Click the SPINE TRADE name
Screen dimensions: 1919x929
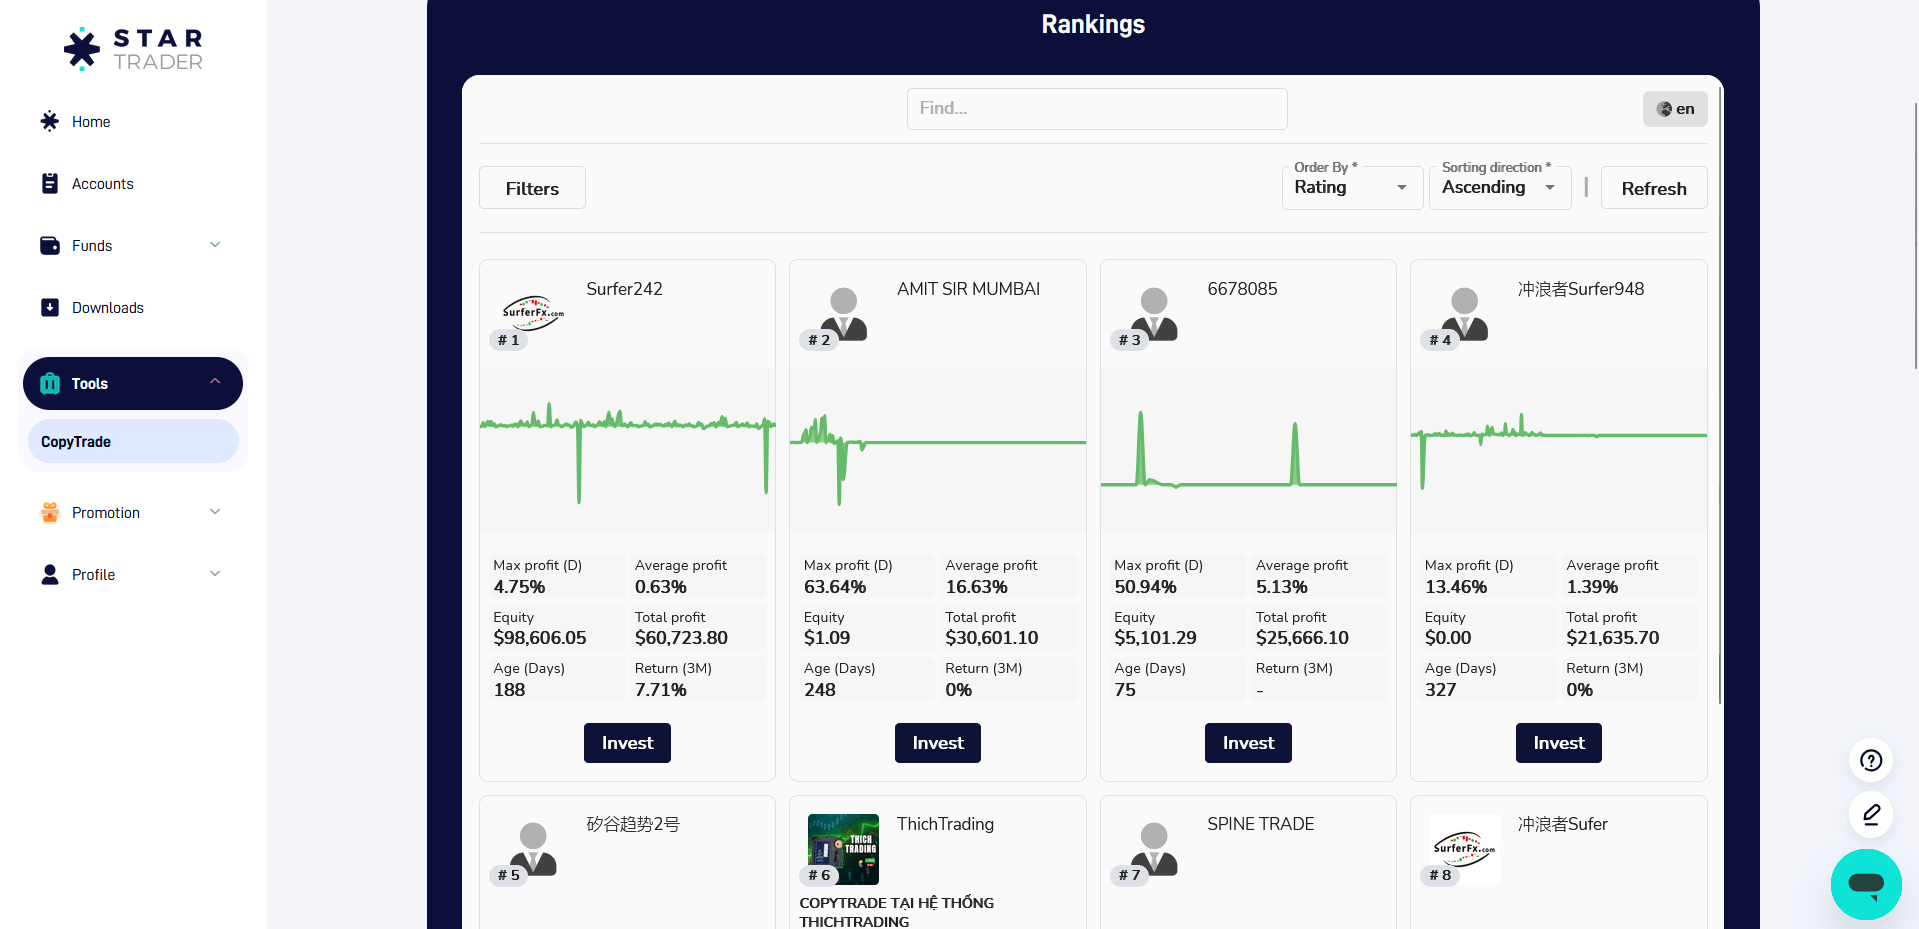pyautogui.click(x=1260, y=824)
